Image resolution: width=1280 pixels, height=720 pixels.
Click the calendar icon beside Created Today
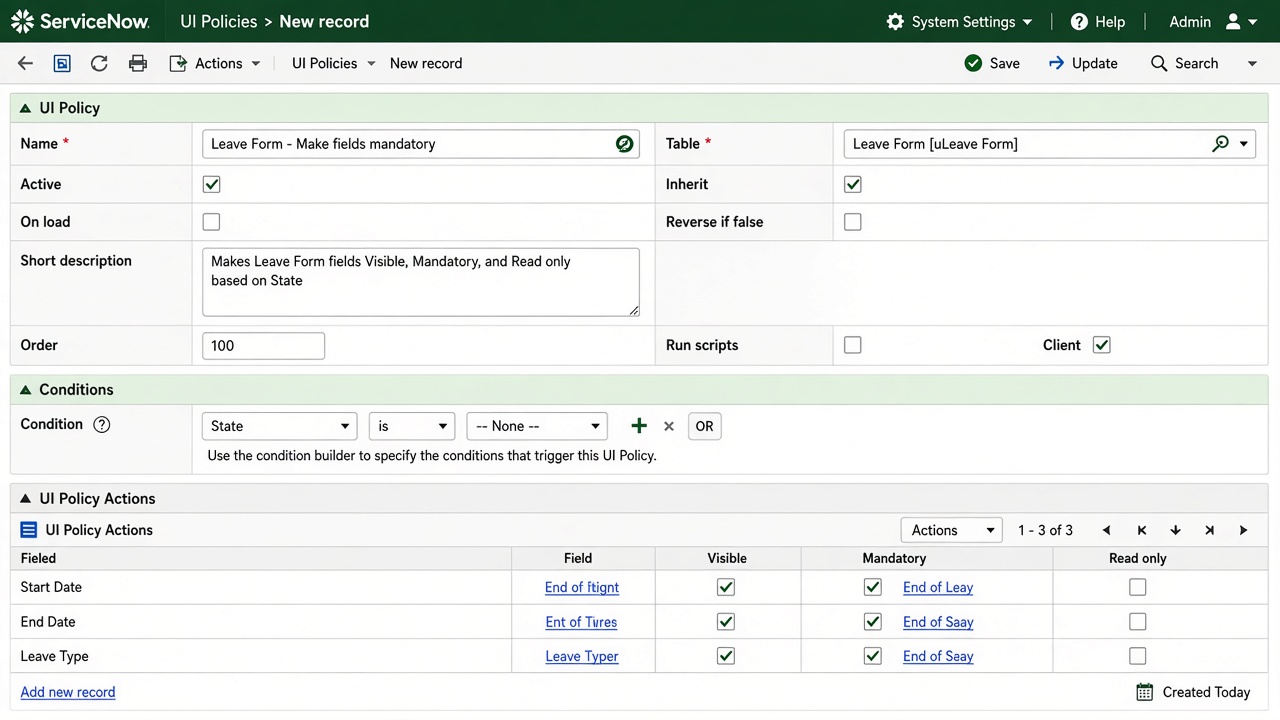click(1145, 692)
